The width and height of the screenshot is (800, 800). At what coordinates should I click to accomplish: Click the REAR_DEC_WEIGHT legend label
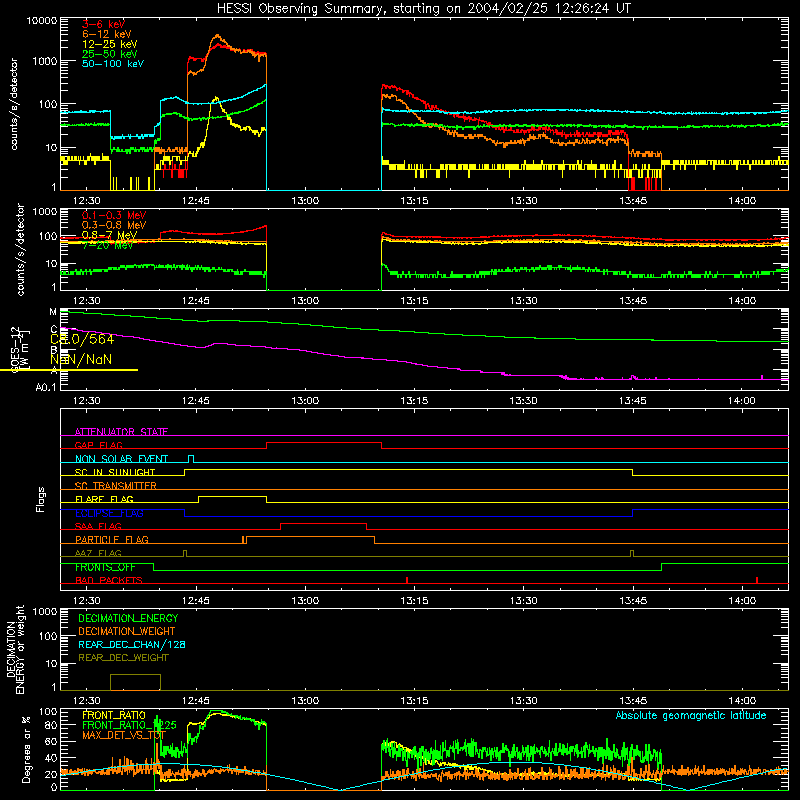coord(123,658)
